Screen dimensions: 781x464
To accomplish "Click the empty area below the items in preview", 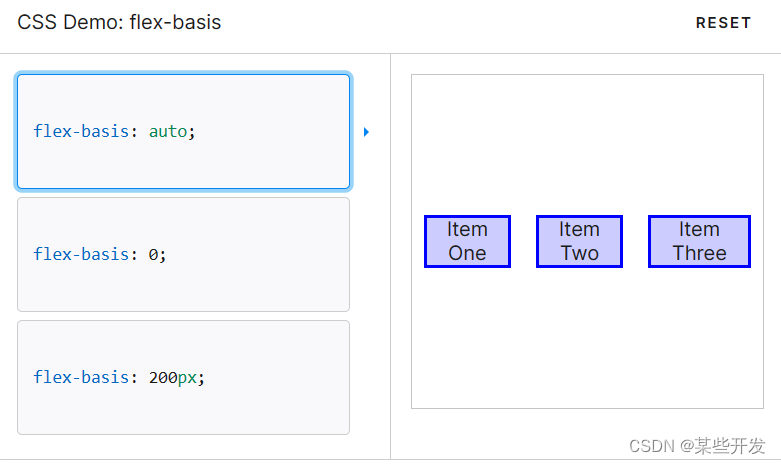I will pos(587,338).
